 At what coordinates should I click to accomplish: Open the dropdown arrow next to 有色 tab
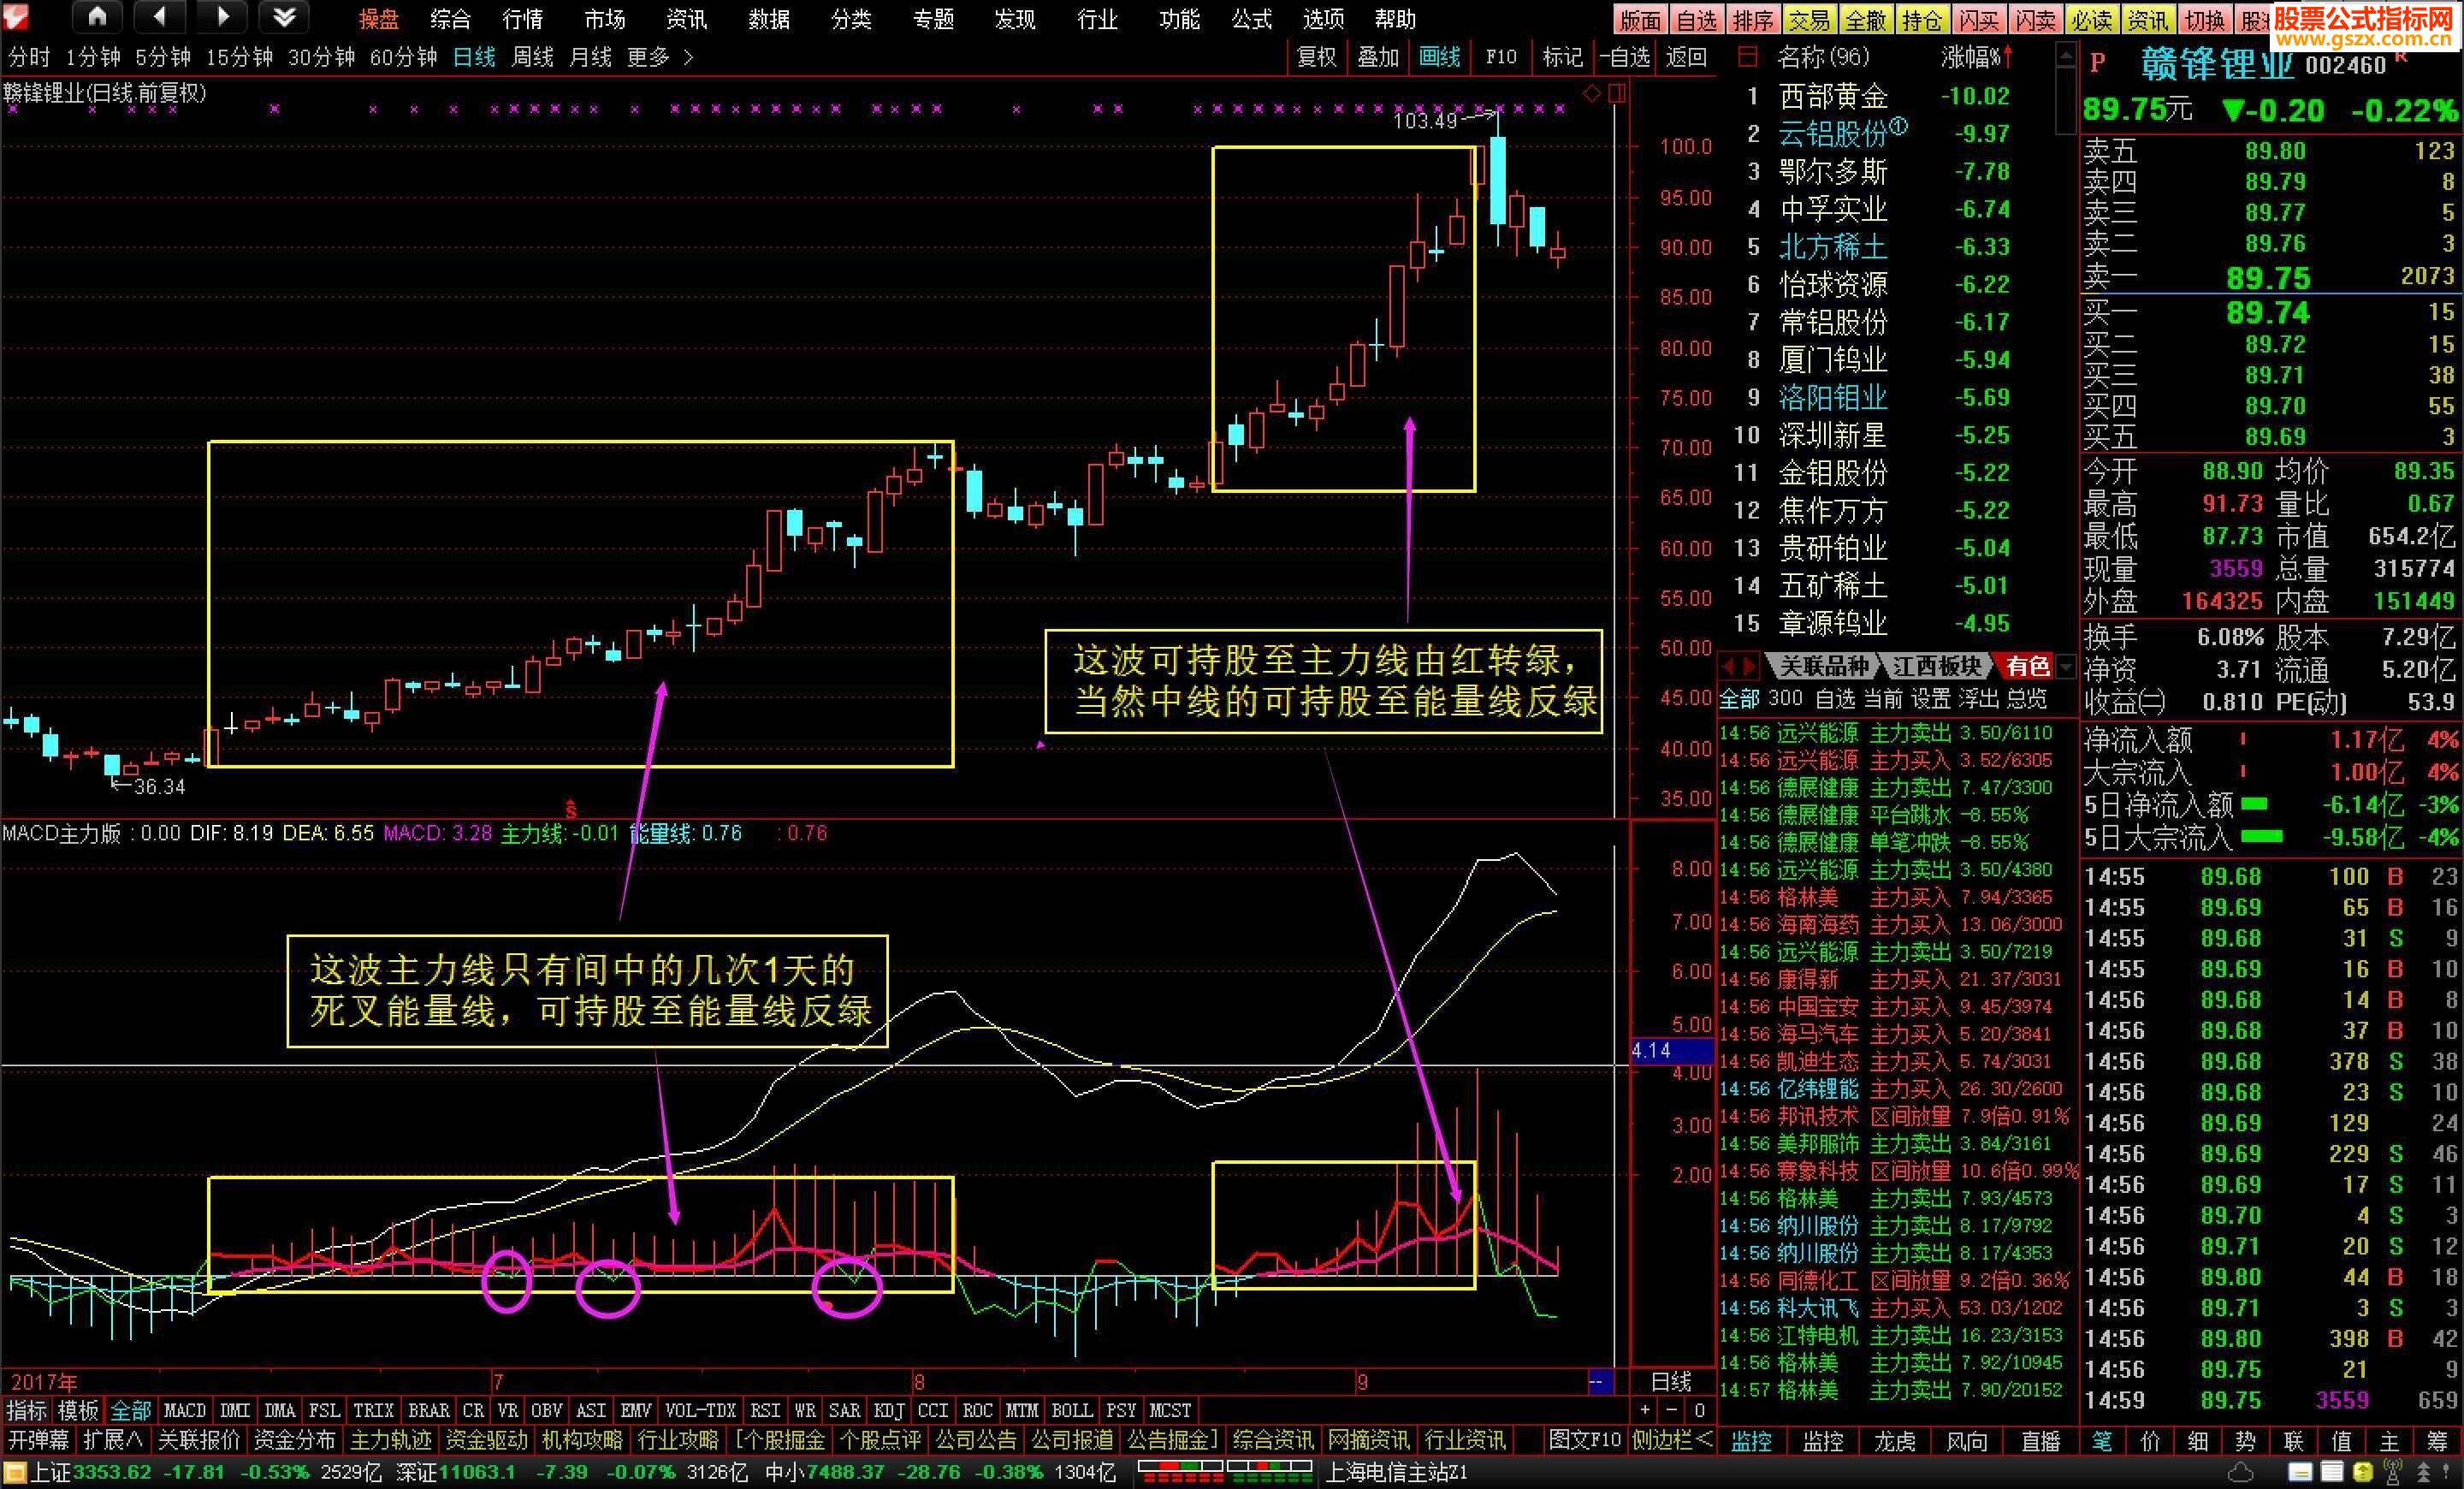(x=2066, y=666)
